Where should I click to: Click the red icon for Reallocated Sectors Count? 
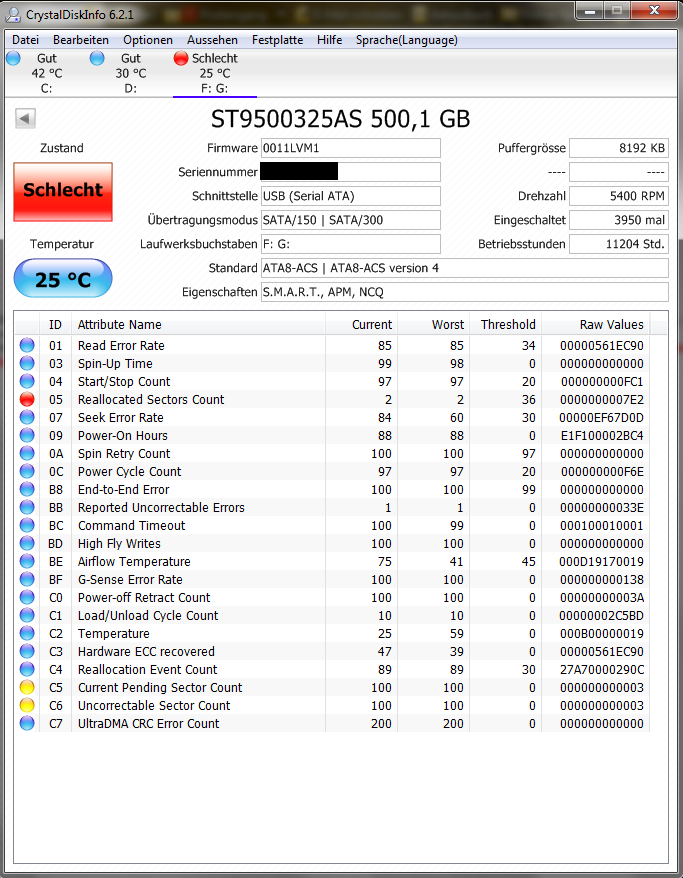[27, 399]
